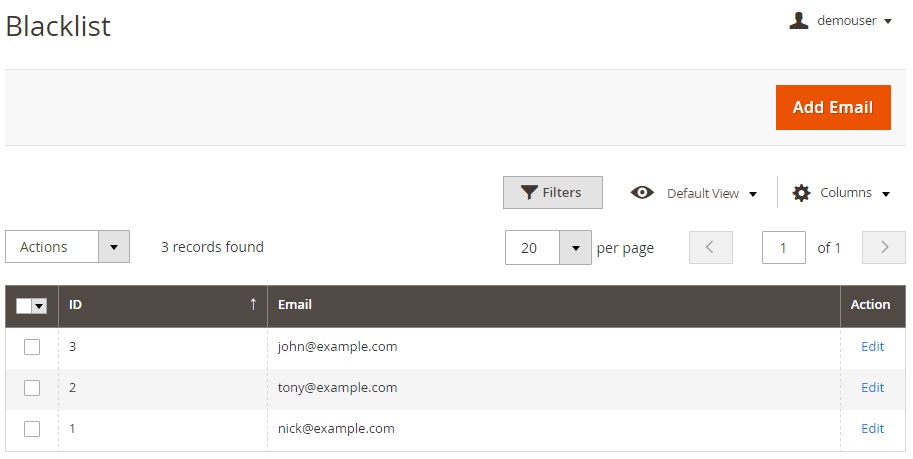
Task: Click the eye icon for Default View
Action: pyautogui.click(x=642, y=193)
